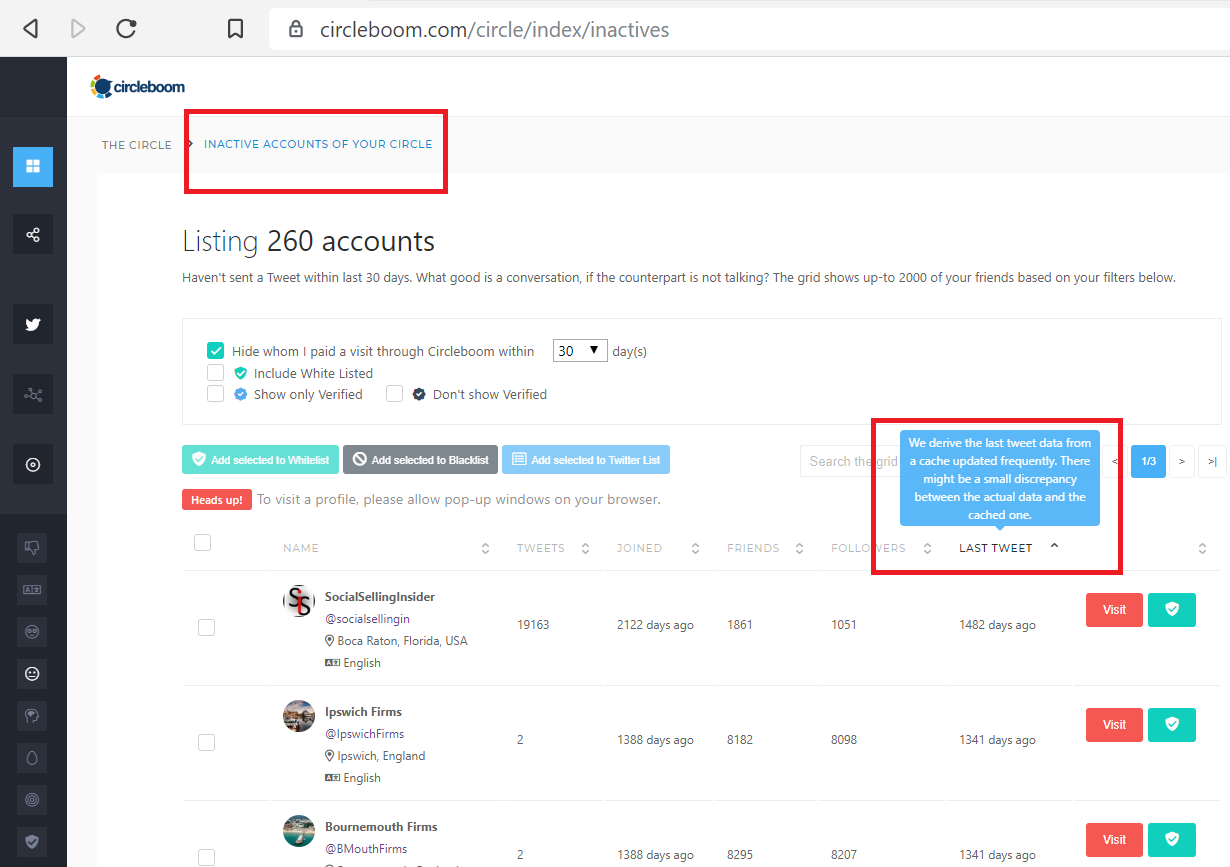This screenshot has height=867, width=1230.
Task: Tick the Bournemouth Firms row checkbox
Action: point(206,857)
